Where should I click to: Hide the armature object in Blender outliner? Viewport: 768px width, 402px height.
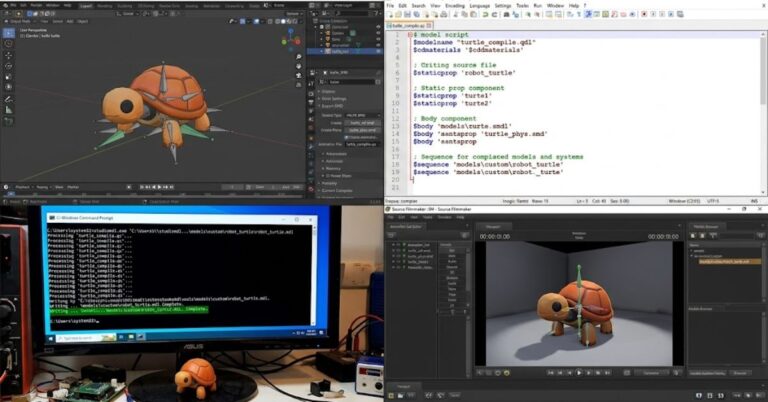click(x=378, y=45)
